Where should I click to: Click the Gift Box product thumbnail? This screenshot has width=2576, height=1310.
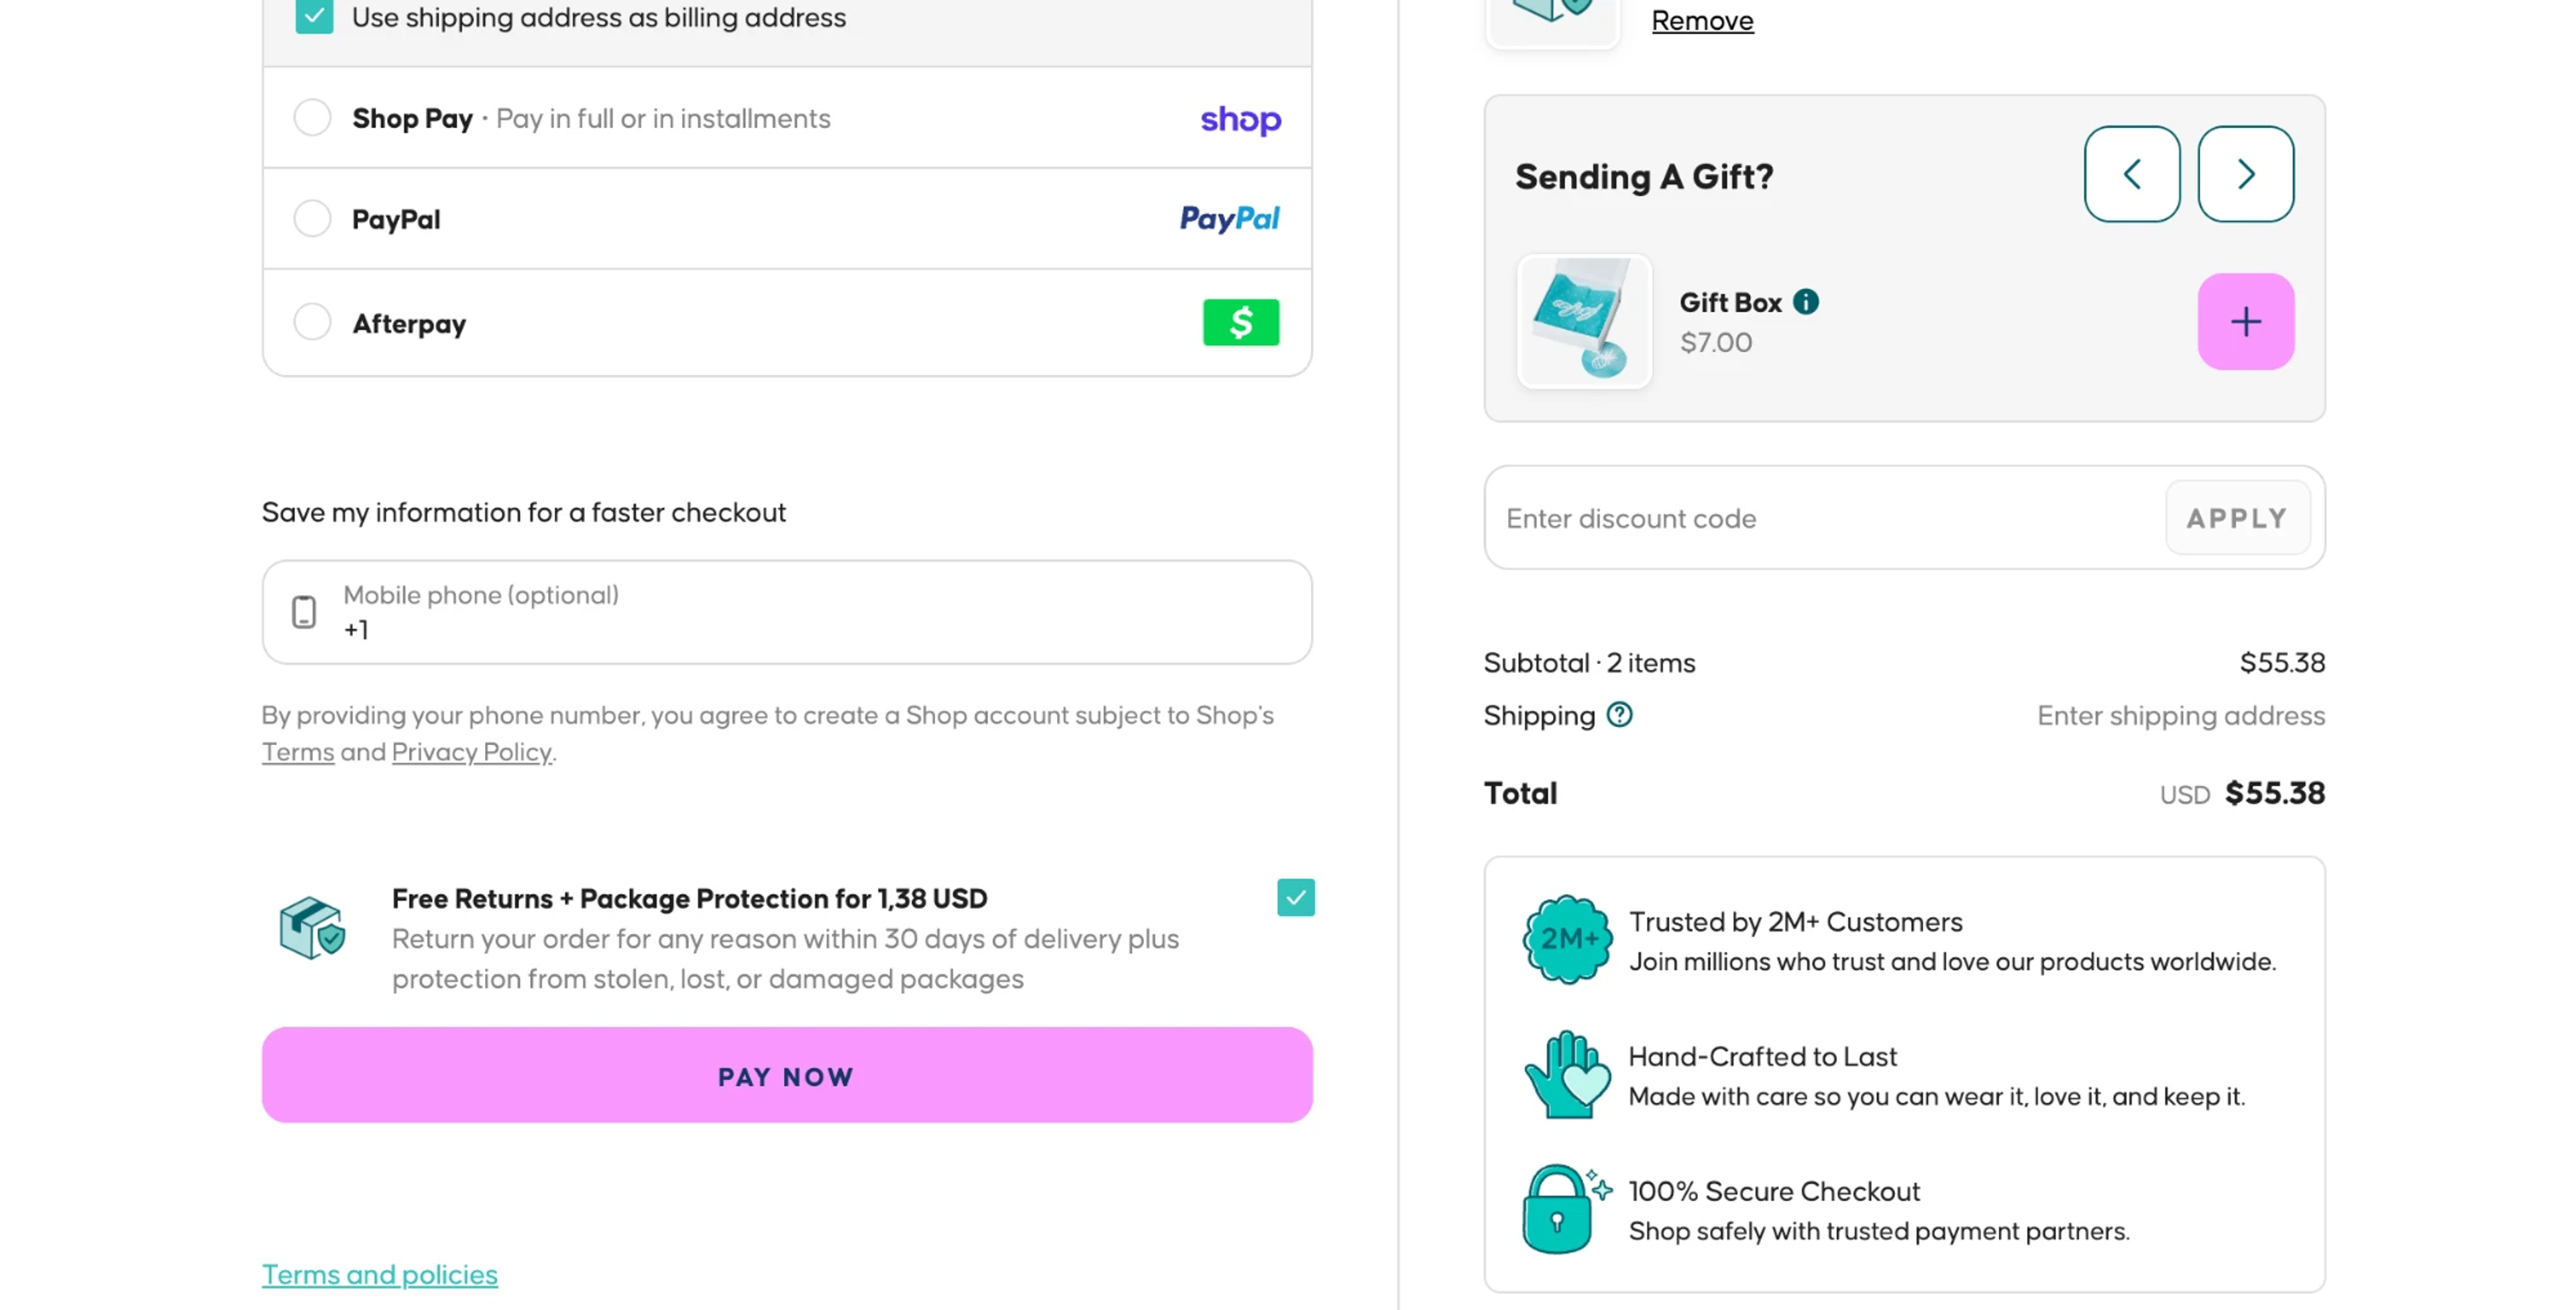[1584, 321]
